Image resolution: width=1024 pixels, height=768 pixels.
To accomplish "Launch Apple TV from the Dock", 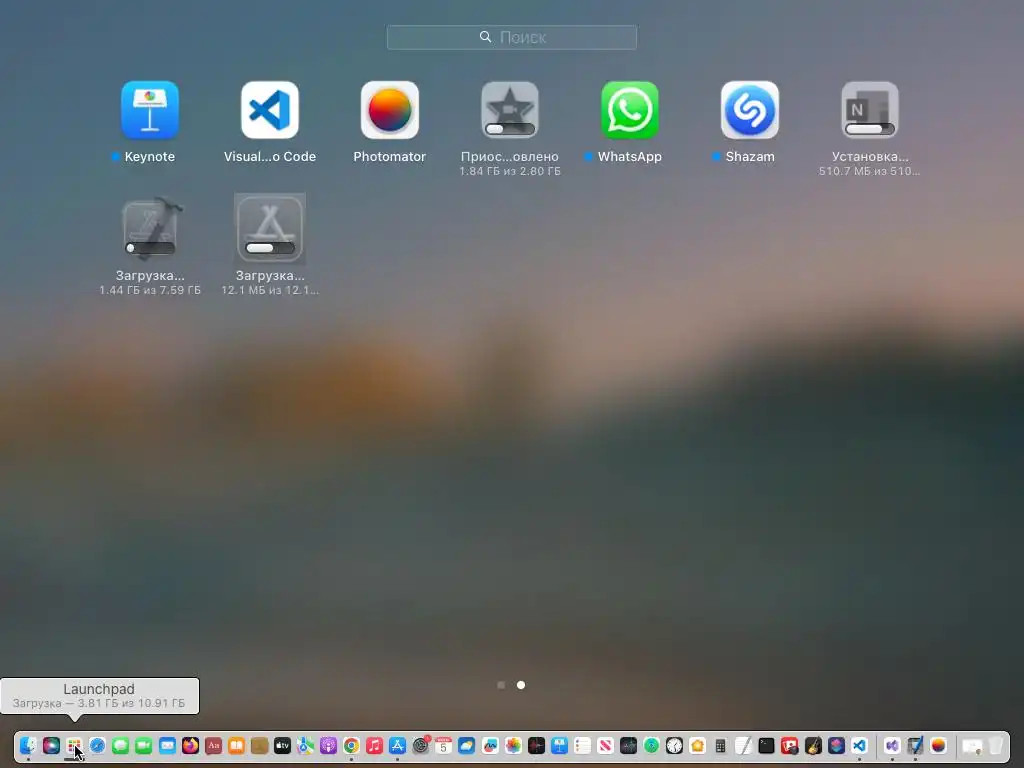I will tap(282, 745).
